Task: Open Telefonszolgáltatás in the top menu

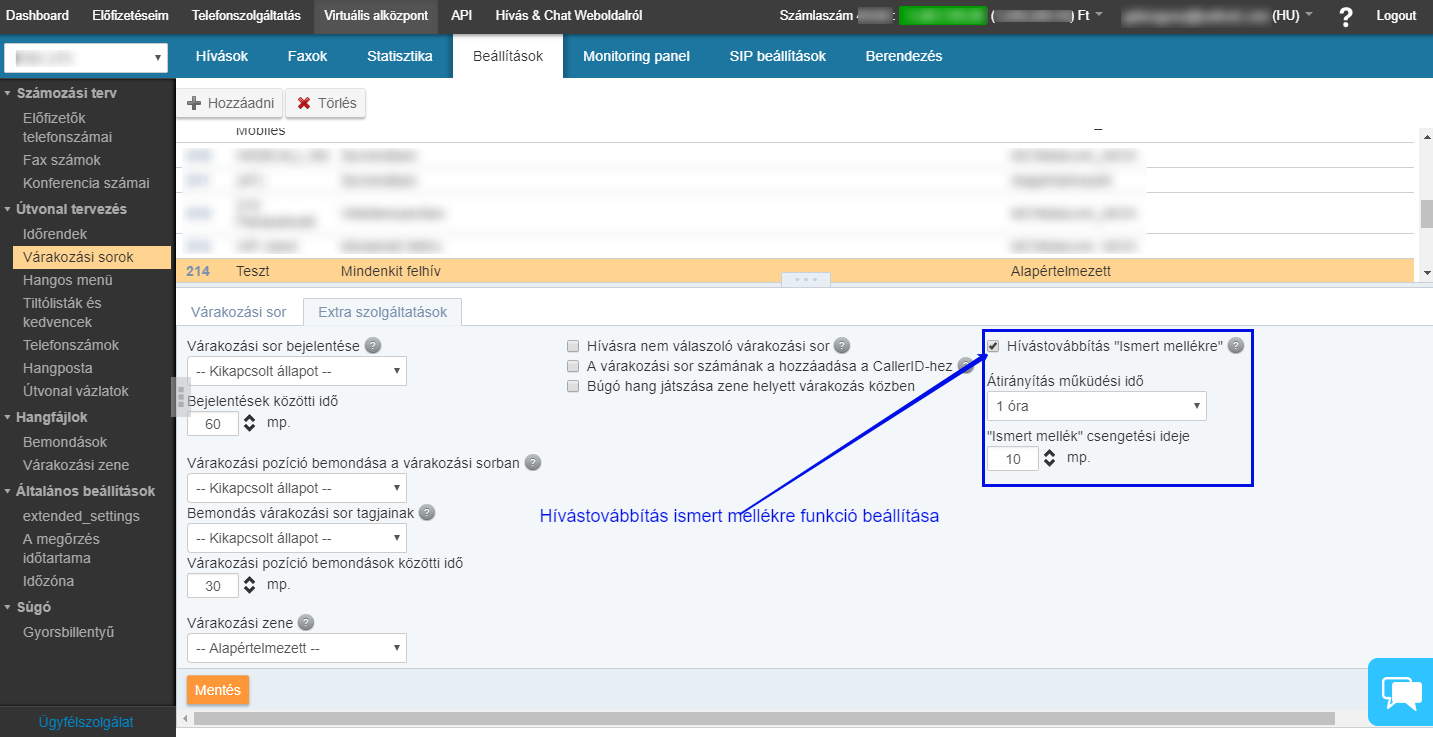Action: tap(246, 16)
